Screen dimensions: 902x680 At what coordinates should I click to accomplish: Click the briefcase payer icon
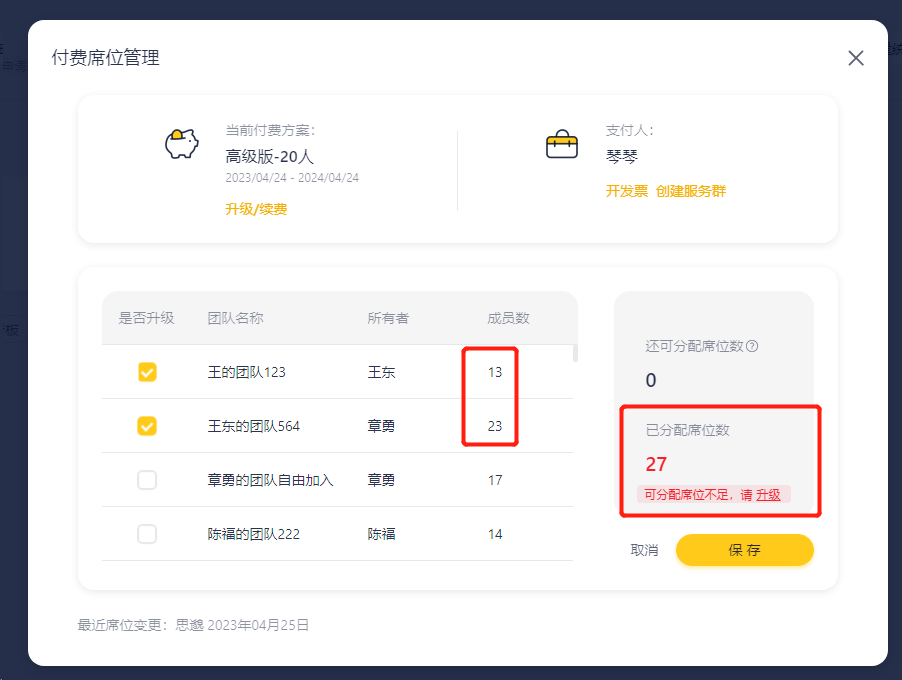562,145
